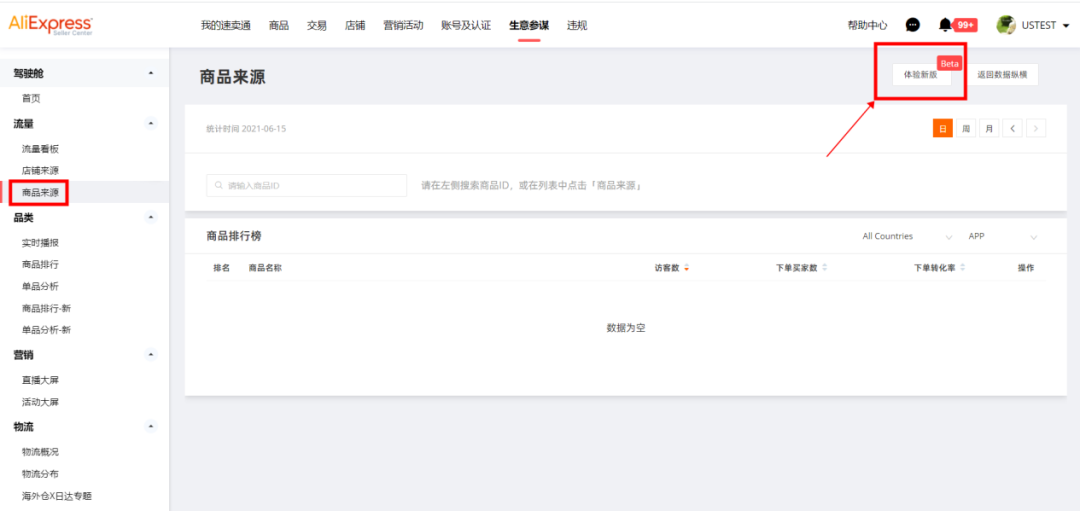The height and width of the screenshot is (511, 1080).
Task: Click the USTEST user avatar
Action: pyautogui.click(x=1006, y=25)
